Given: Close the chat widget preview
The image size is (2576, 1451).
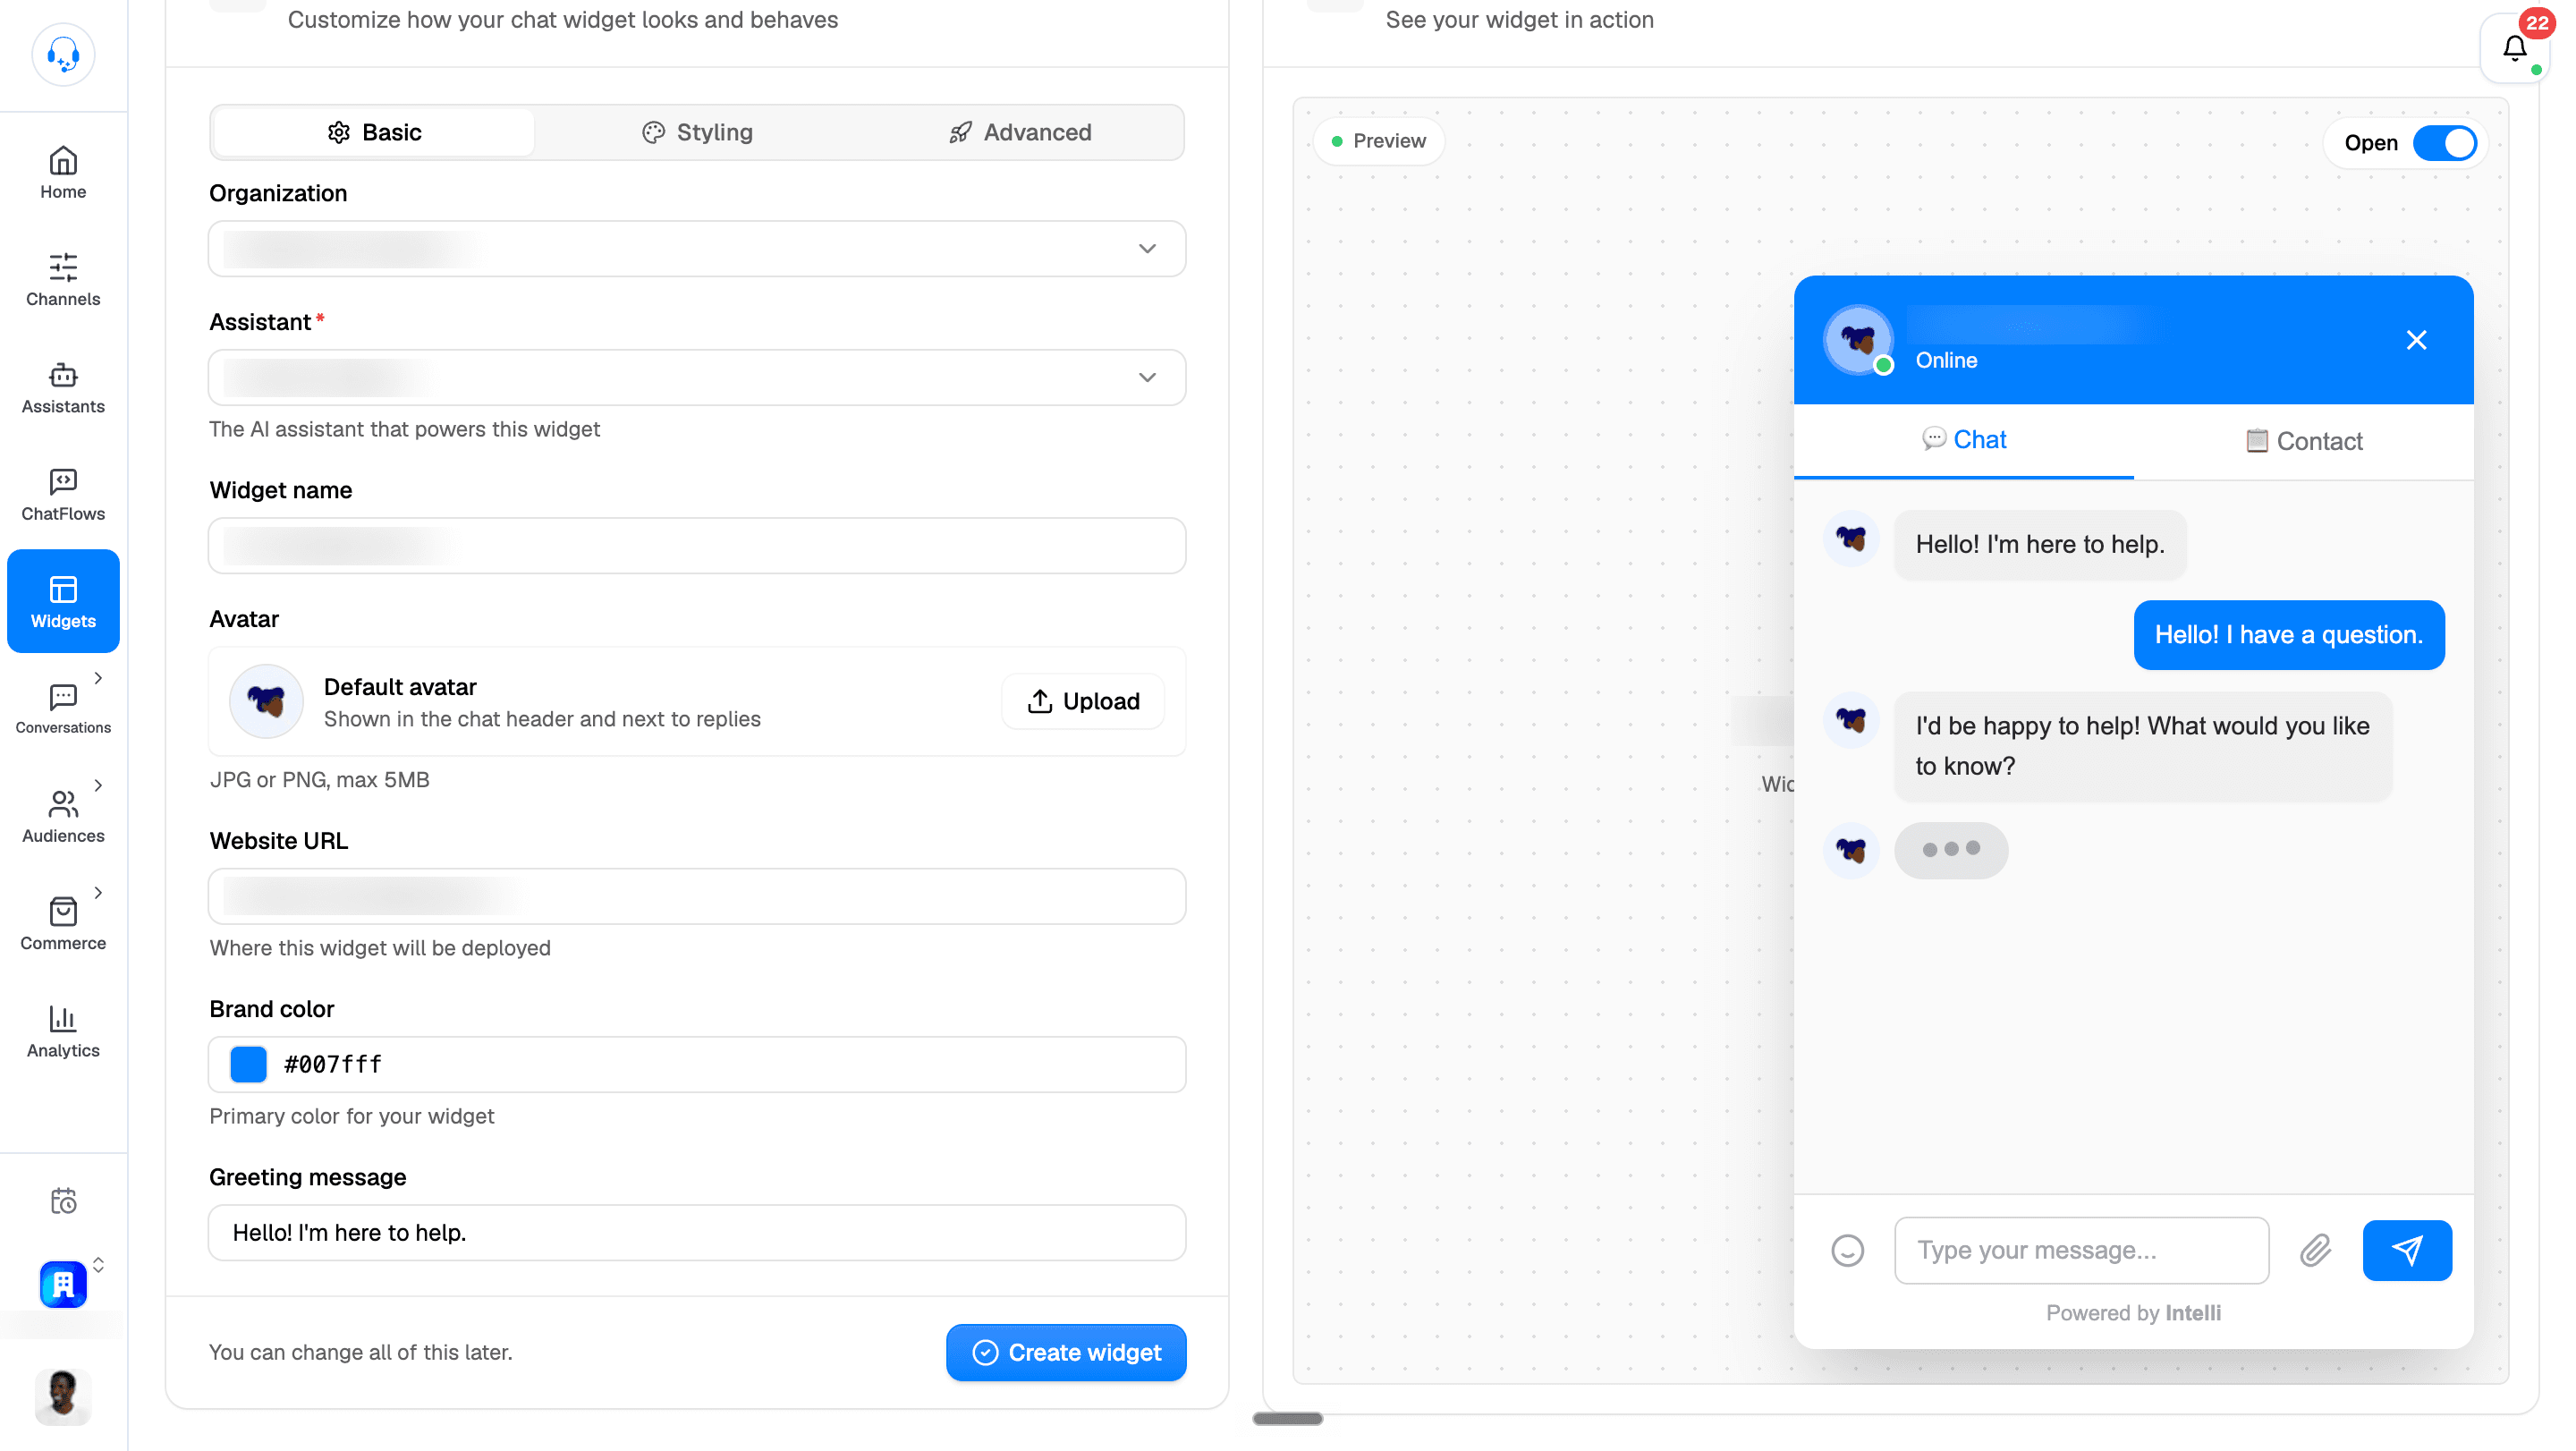Looking at the screenshot, I should (x=2416, y=340).
